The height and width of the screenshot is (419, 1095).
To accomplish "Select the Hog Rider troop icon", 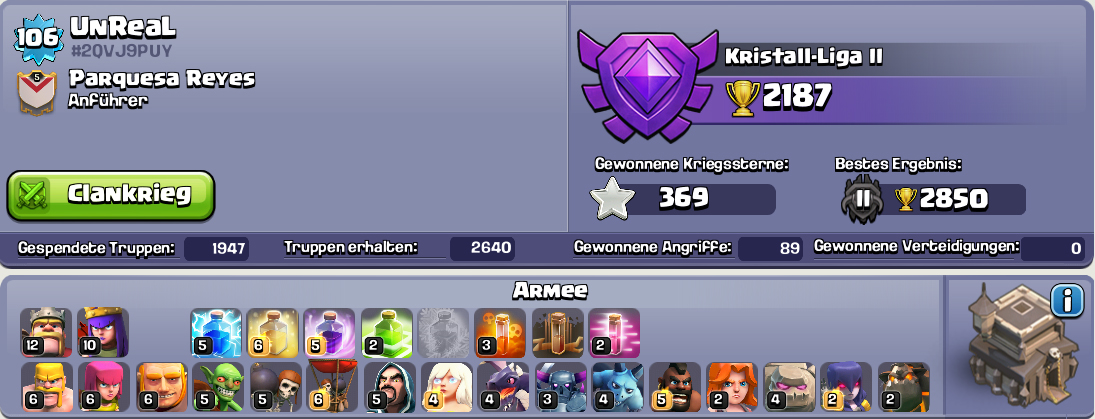I will (675, 387).
